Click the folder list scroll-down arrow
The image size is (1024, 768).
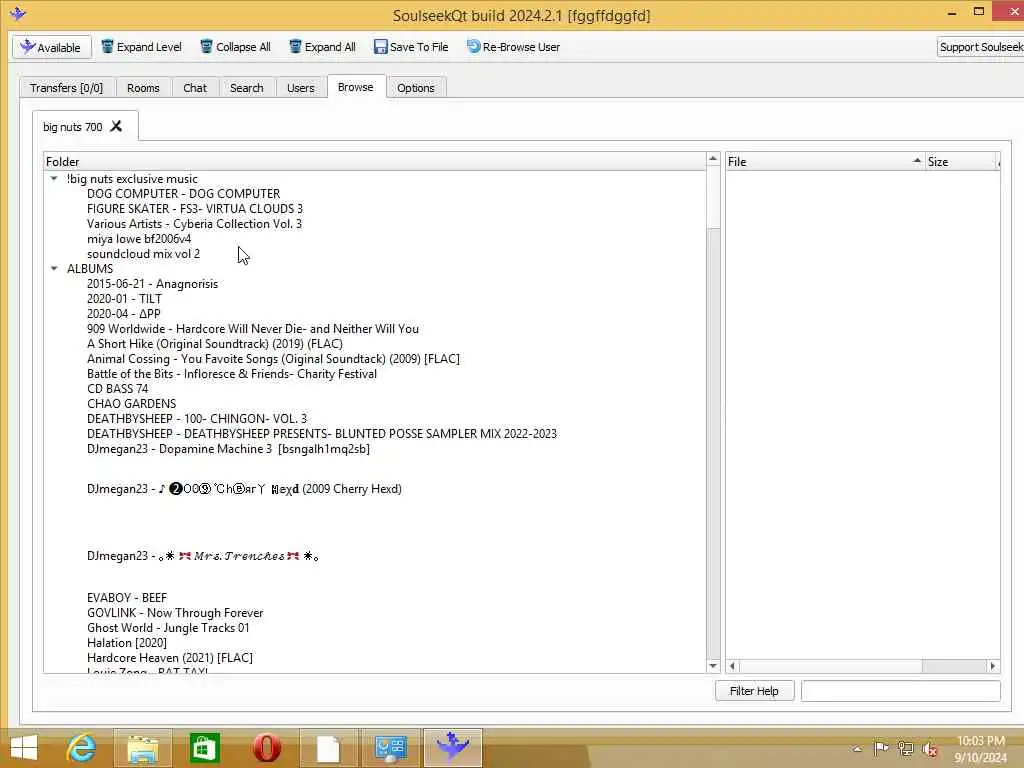pos(713,666)
